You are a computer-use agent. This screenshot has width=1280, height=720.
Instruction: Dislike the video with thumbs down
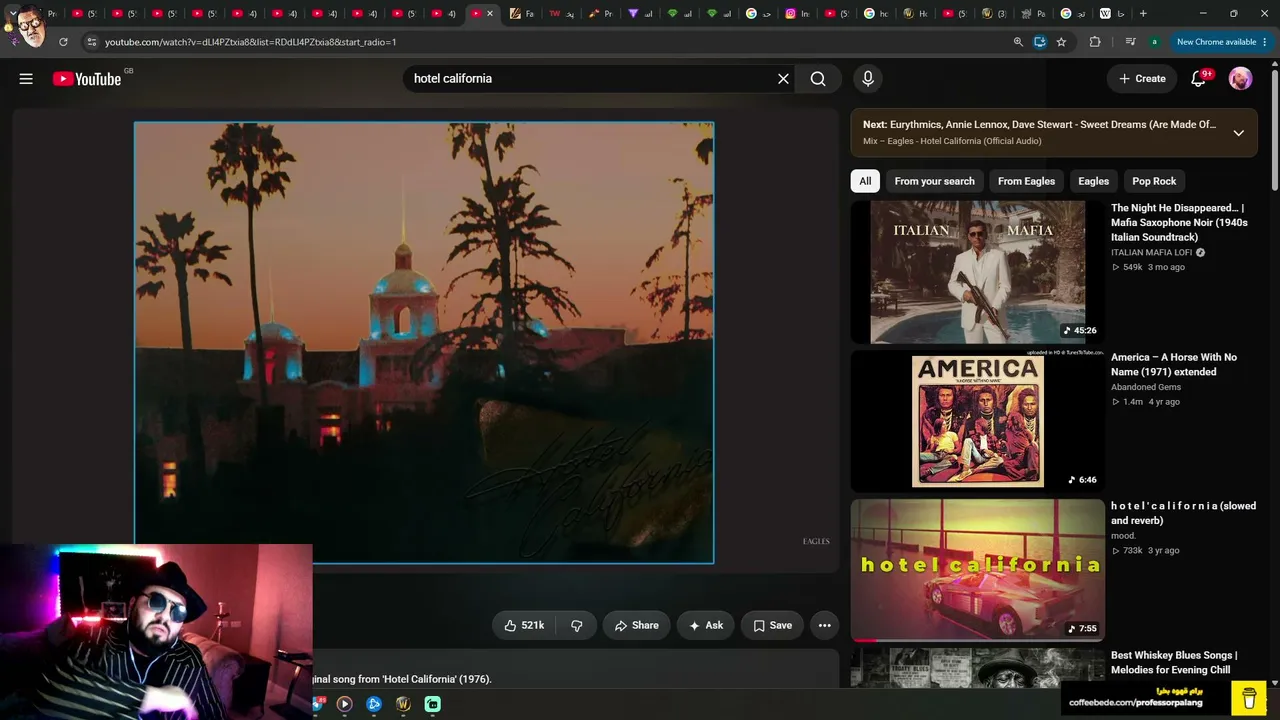pos(577,625)
